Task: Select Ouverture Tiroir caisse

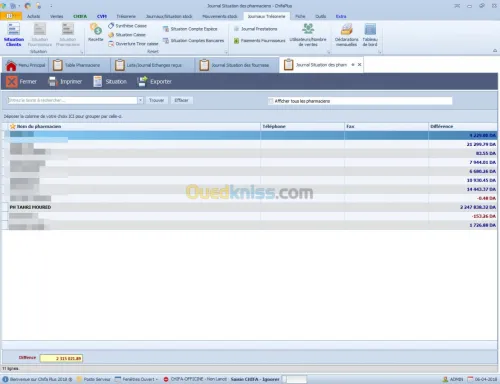Action: pyautogui.click(x=133, y=44)
